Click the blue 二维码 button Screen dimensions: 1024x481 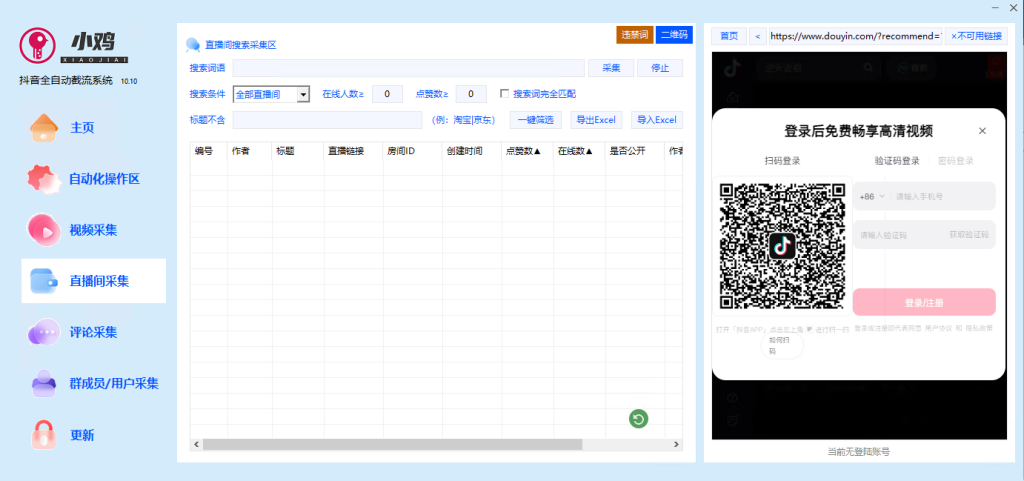(674, 35)
